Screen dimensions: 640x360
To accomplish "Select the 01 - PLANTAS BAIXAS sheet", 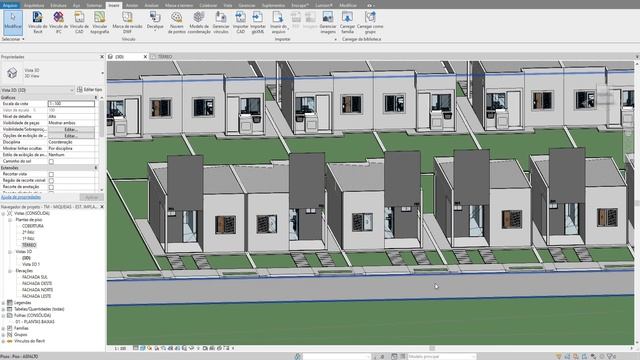I will [35, 322].
